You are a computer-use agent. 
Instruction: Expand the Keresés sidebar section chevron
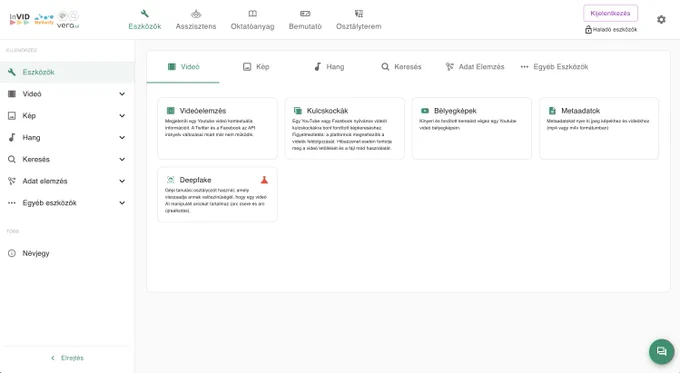(122, 159)
